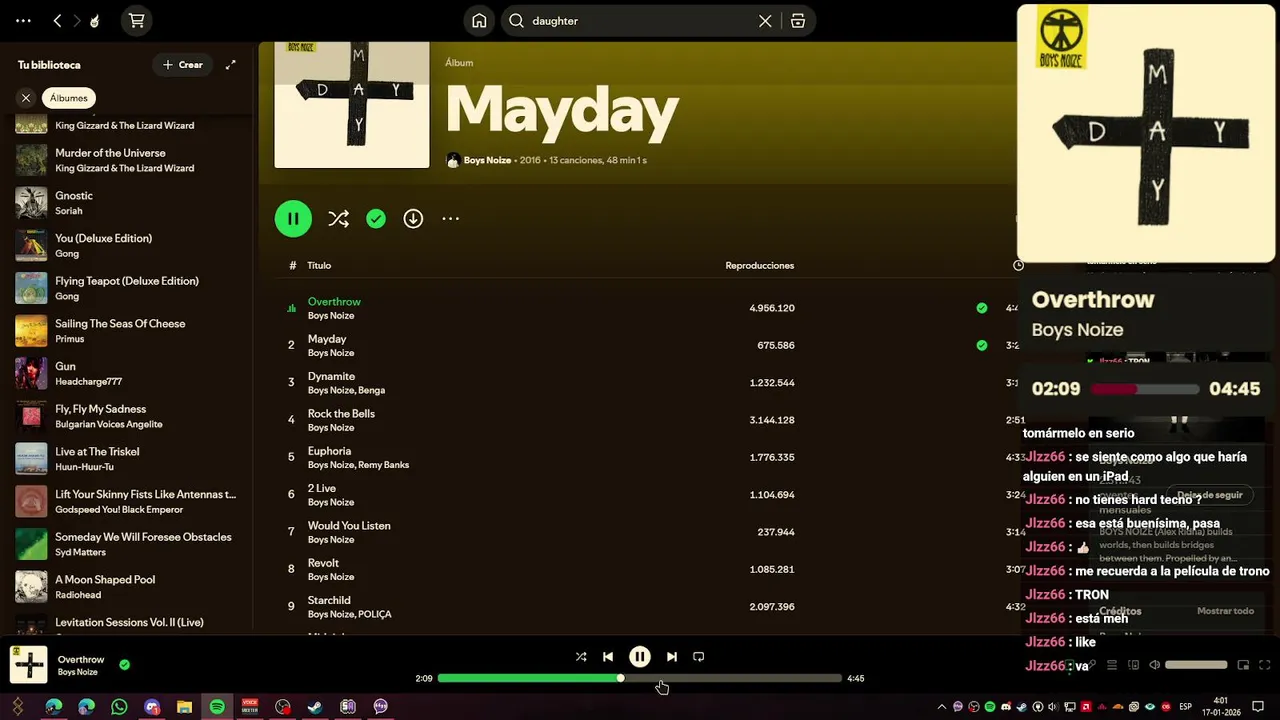Enter full screen player view

click(1265, 665)
